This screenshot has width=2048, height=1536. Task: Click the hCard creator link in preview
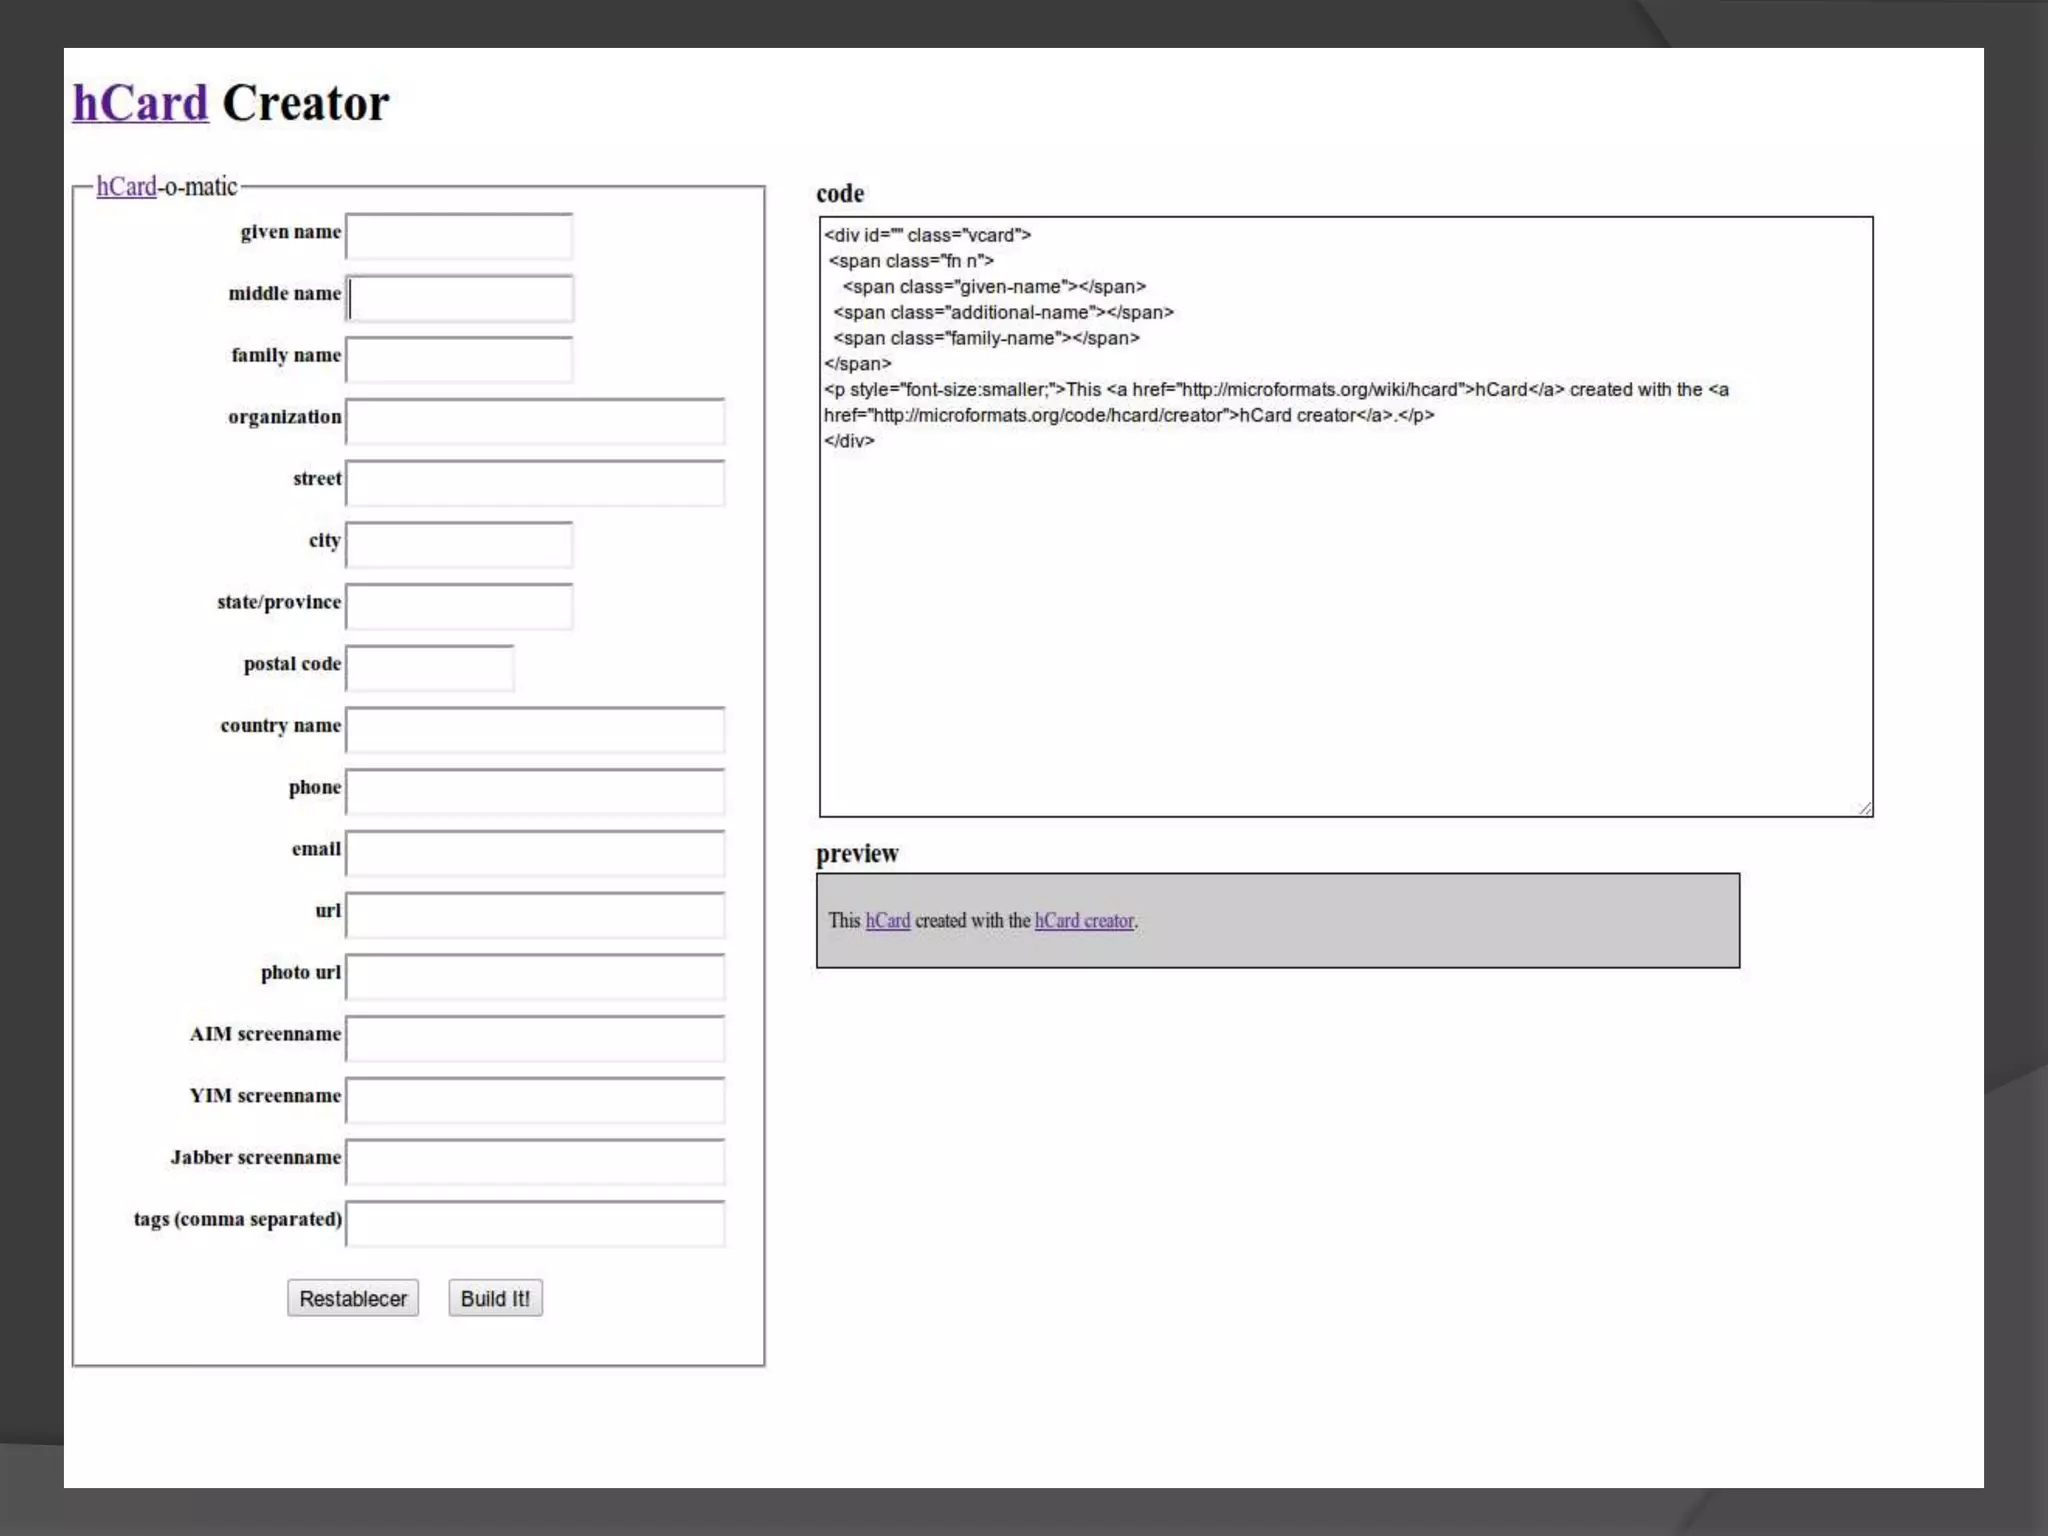click(x=1084, y=921)
